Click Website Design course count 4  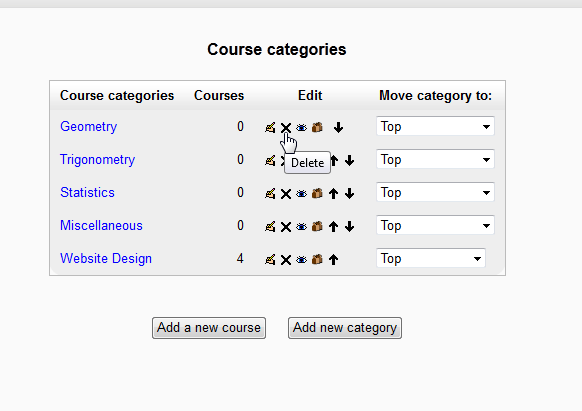[240, 258]
